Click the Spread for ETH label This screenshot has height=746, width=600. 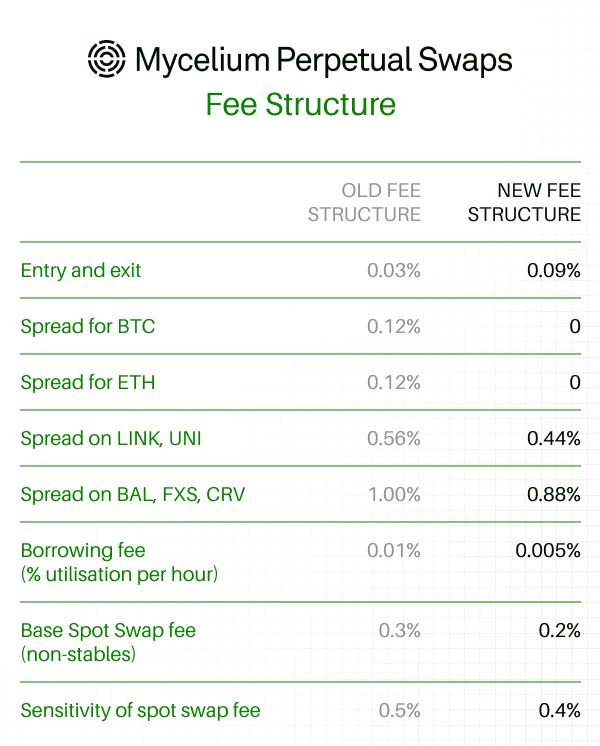(x=88, y=383)
